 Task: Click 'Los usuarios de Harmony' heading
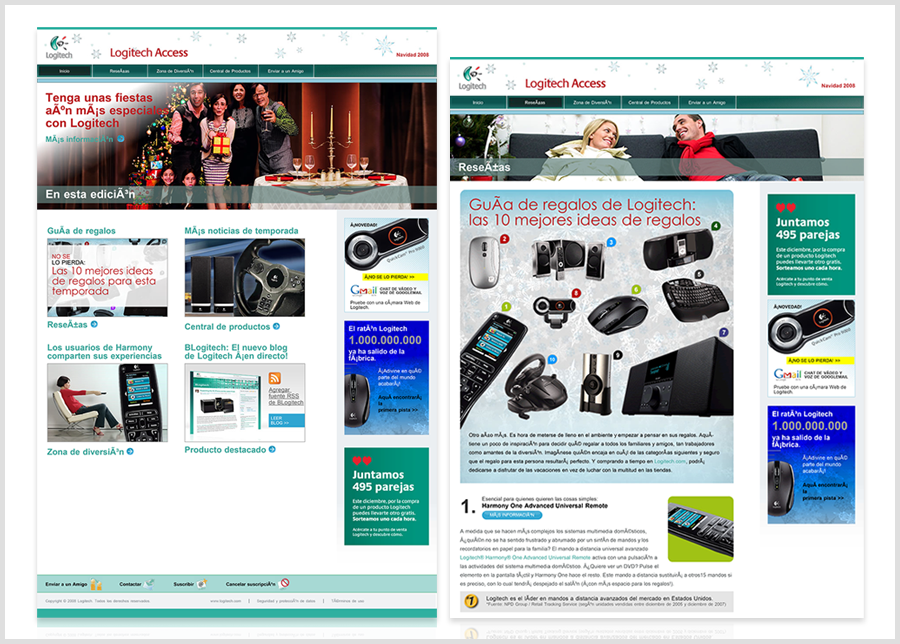(x=104, y=351)
